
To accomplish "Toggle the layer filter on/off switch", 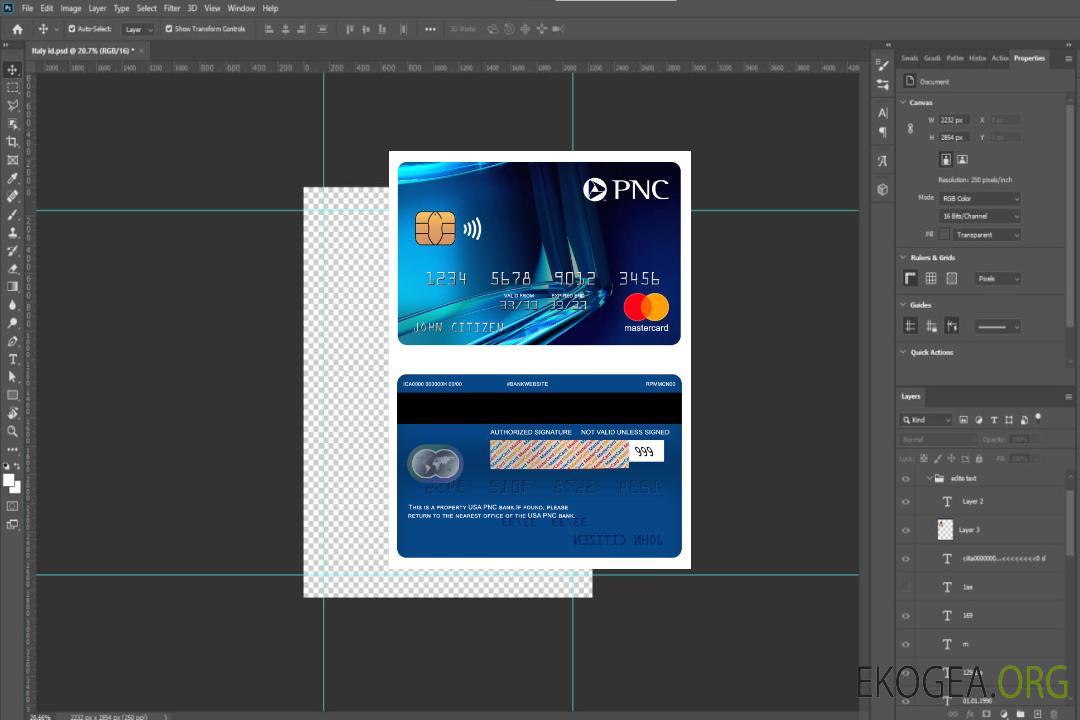I will point(1038,418).
